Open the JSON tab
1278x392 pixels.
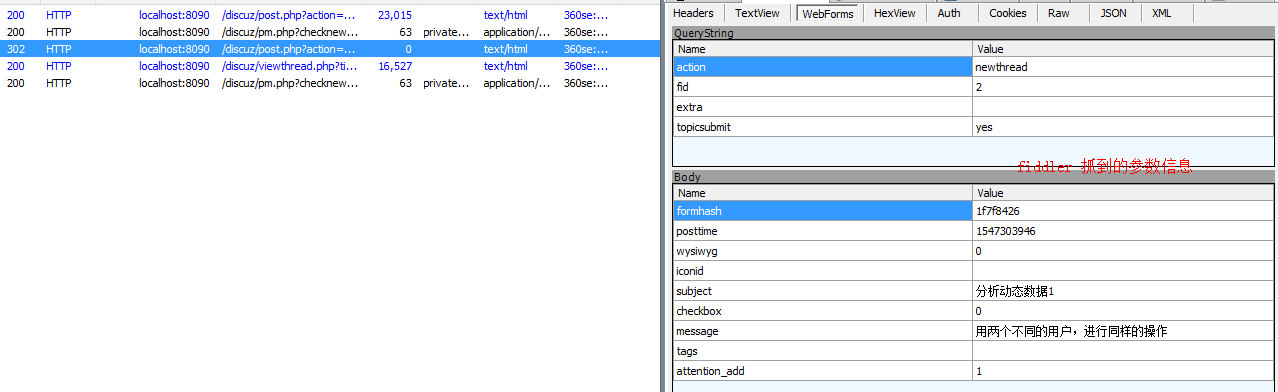[1112, 13]
